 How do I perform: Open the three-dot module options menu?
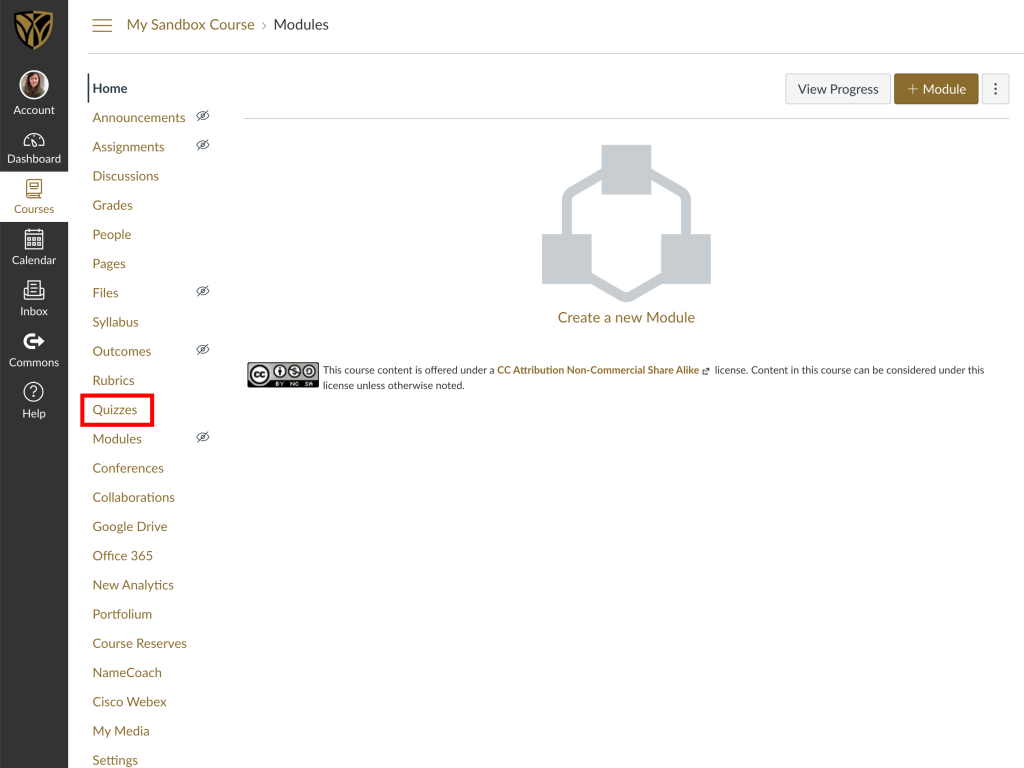pyautogui.click(x=994, y=89)
